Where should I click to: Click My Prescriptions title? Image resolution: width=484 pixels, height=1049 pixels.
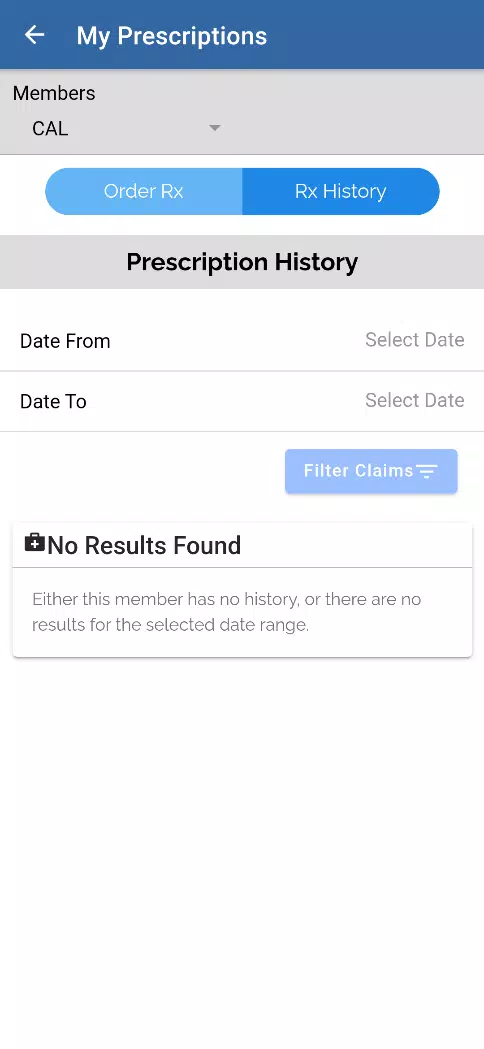(x=172, y=35)
